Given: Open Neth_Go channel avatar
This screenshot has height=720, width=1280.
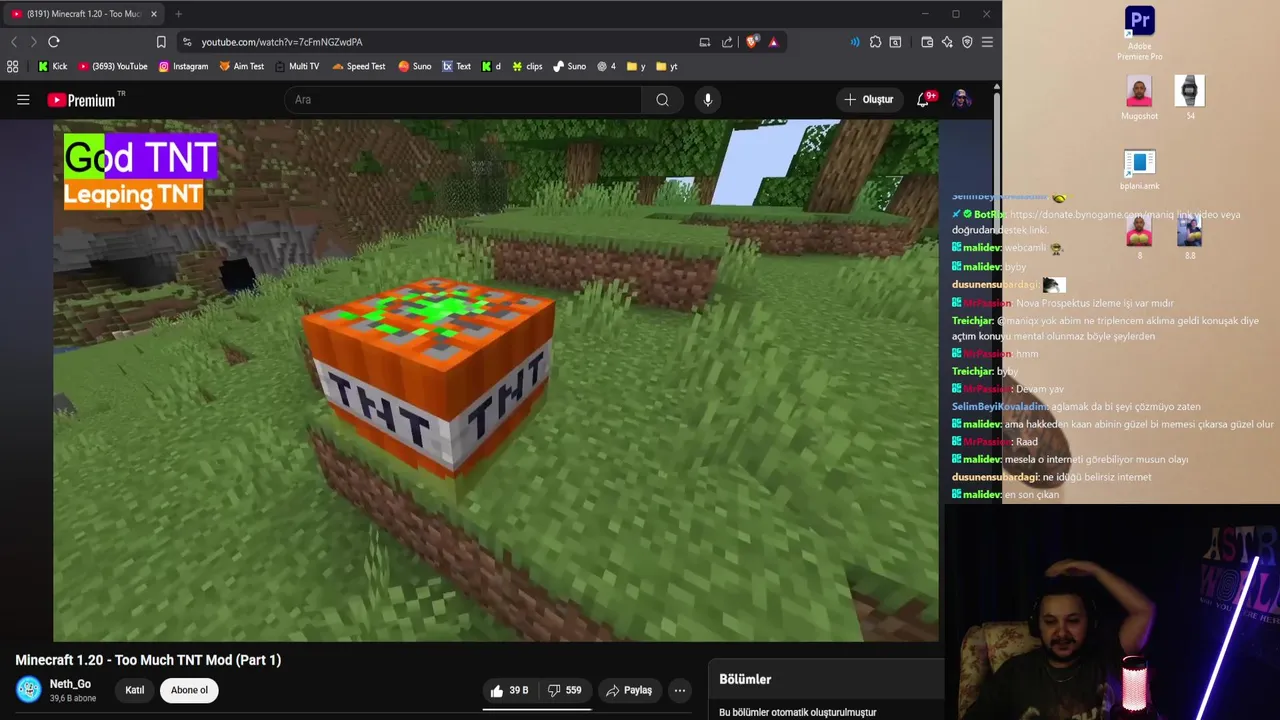Looking at the screenshot, I should tap(29, 690).
